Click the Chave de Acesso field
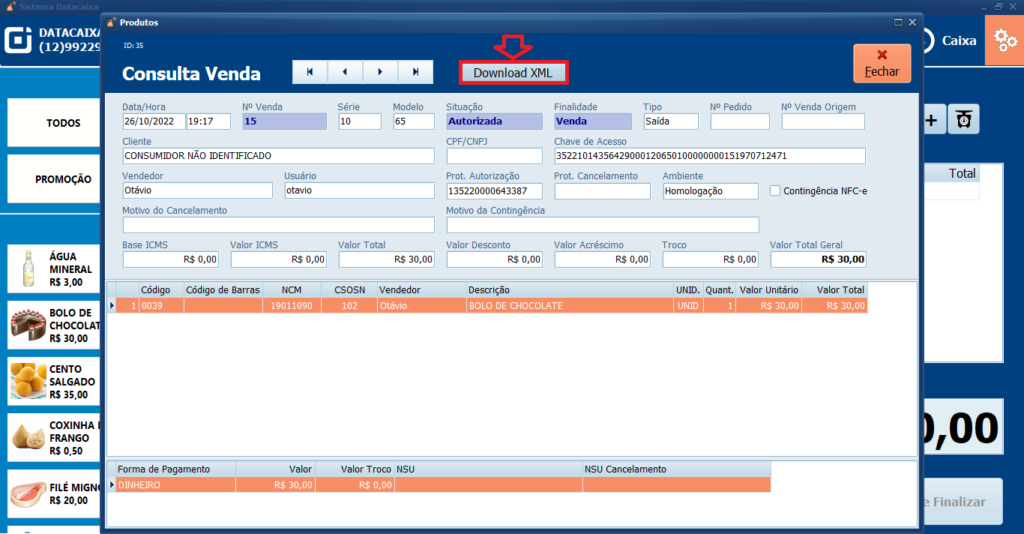The image size is (1024, 534). pos(709,156)
